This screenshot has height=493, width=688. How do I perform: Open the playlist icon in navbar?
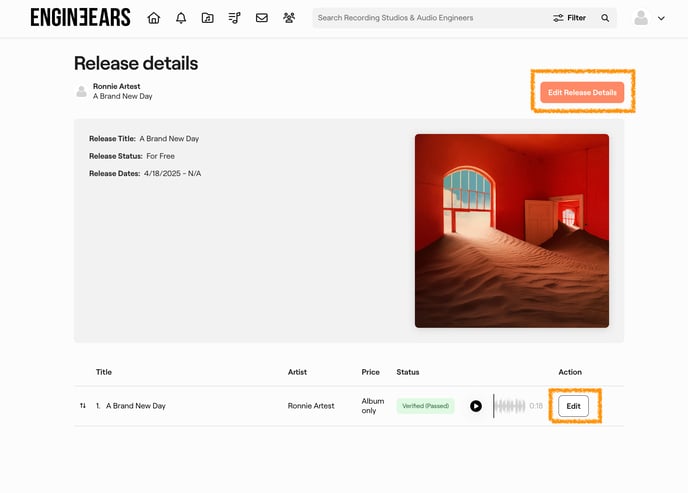tap(234, 18)
